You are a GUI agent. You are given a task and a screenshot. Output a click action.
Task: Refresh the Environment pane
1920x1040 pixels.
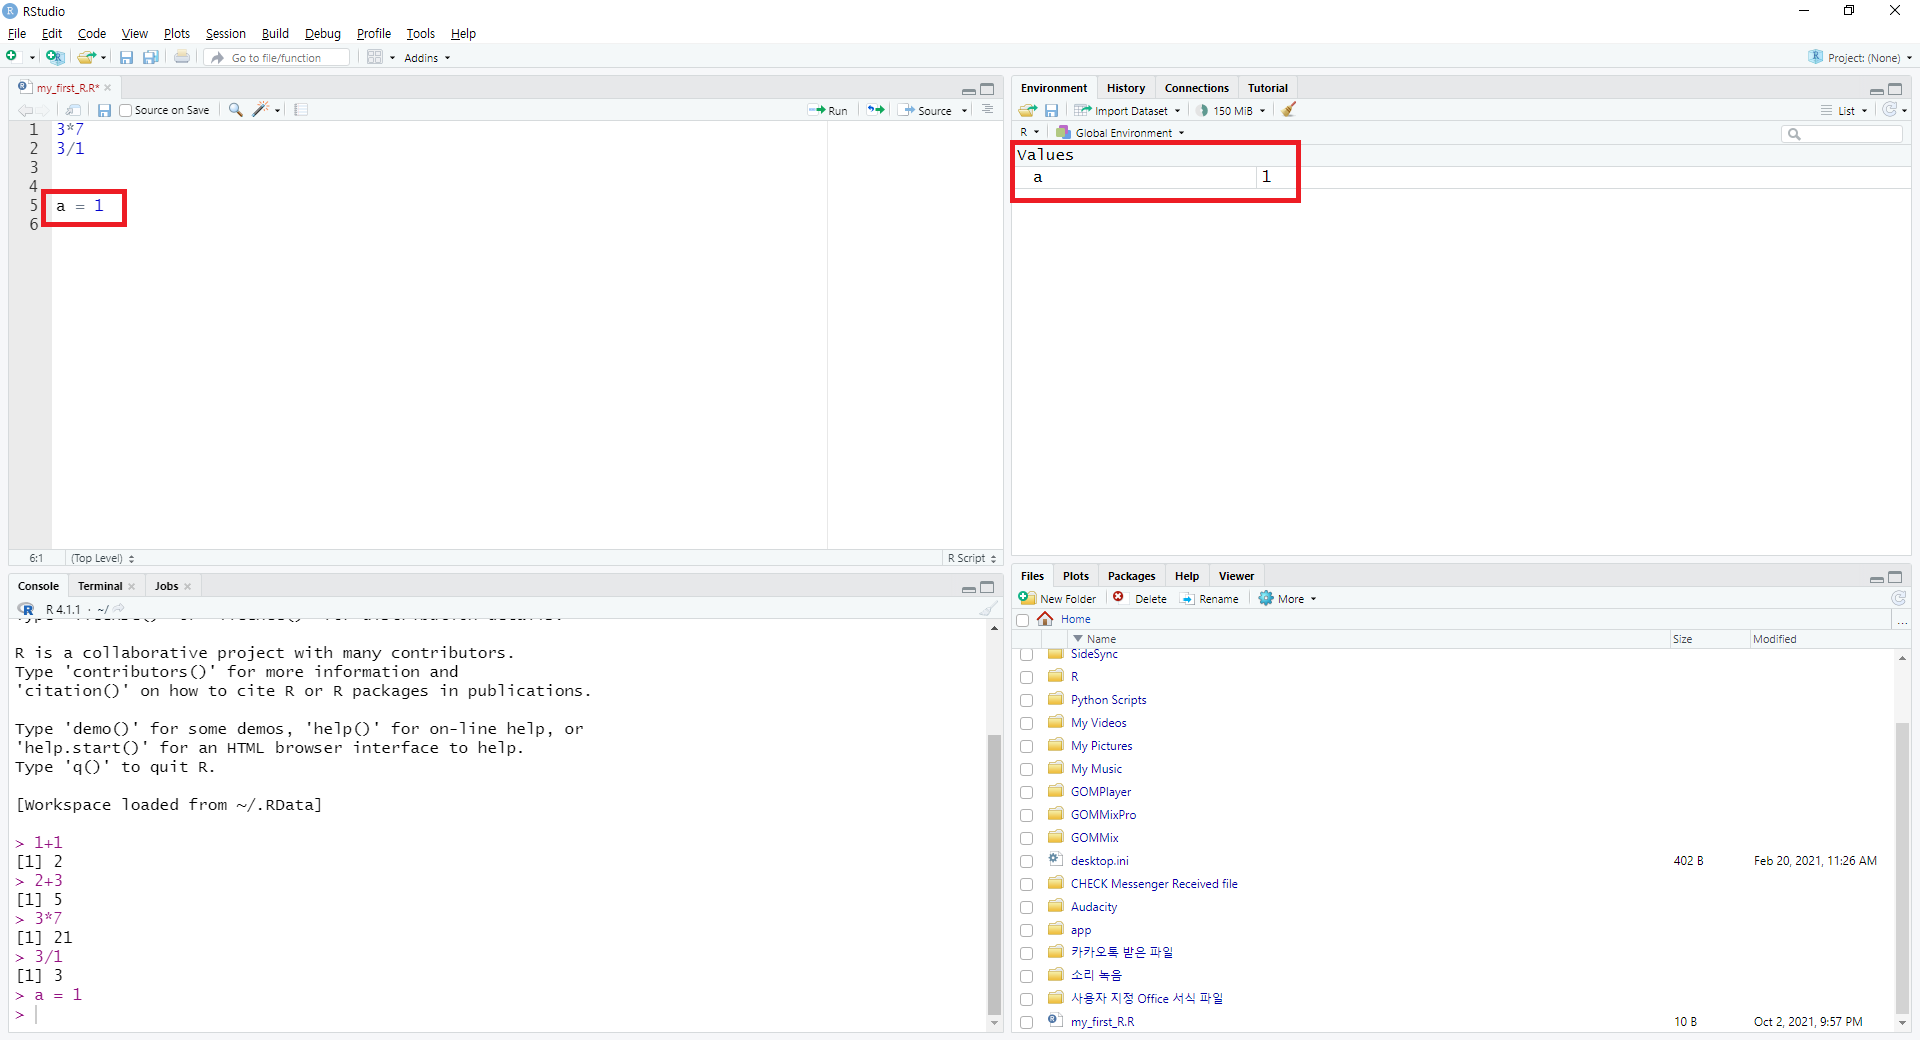(x=1889, y=110)
